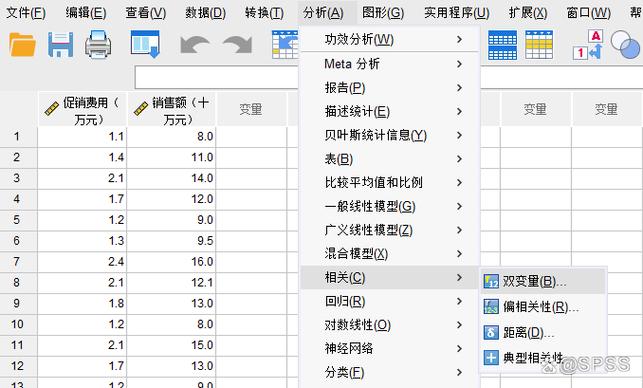Image resolution: width=643 pixels, height=388 pixels.
Task: Expand the 广义线性模型(Z) submenu
Action: click(x=390, y=230)
